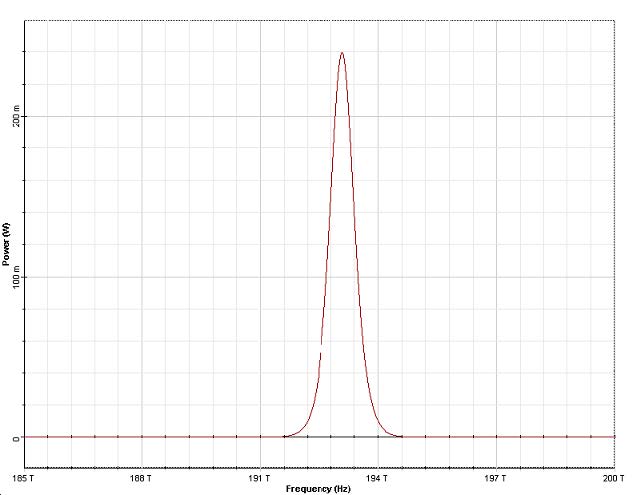
Task: Click the 200 T frequency axis label
Action: pos(614,478)
